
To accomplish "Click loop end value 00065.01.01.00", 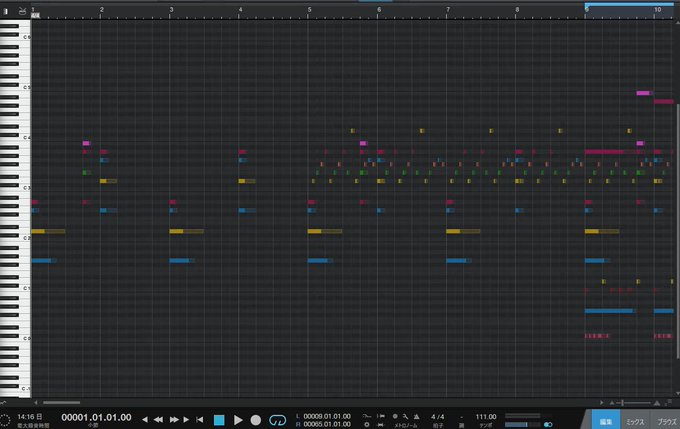I will 327,424.
